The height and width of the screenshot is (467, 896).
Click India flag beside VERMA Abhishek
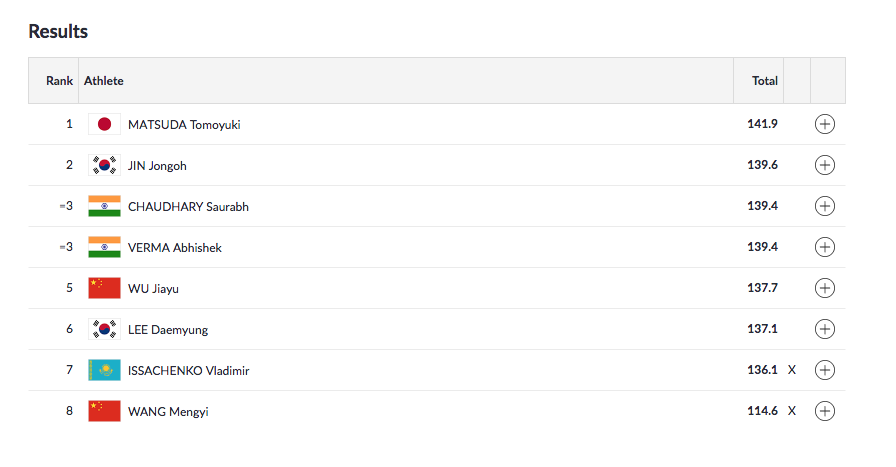(104, 248)
